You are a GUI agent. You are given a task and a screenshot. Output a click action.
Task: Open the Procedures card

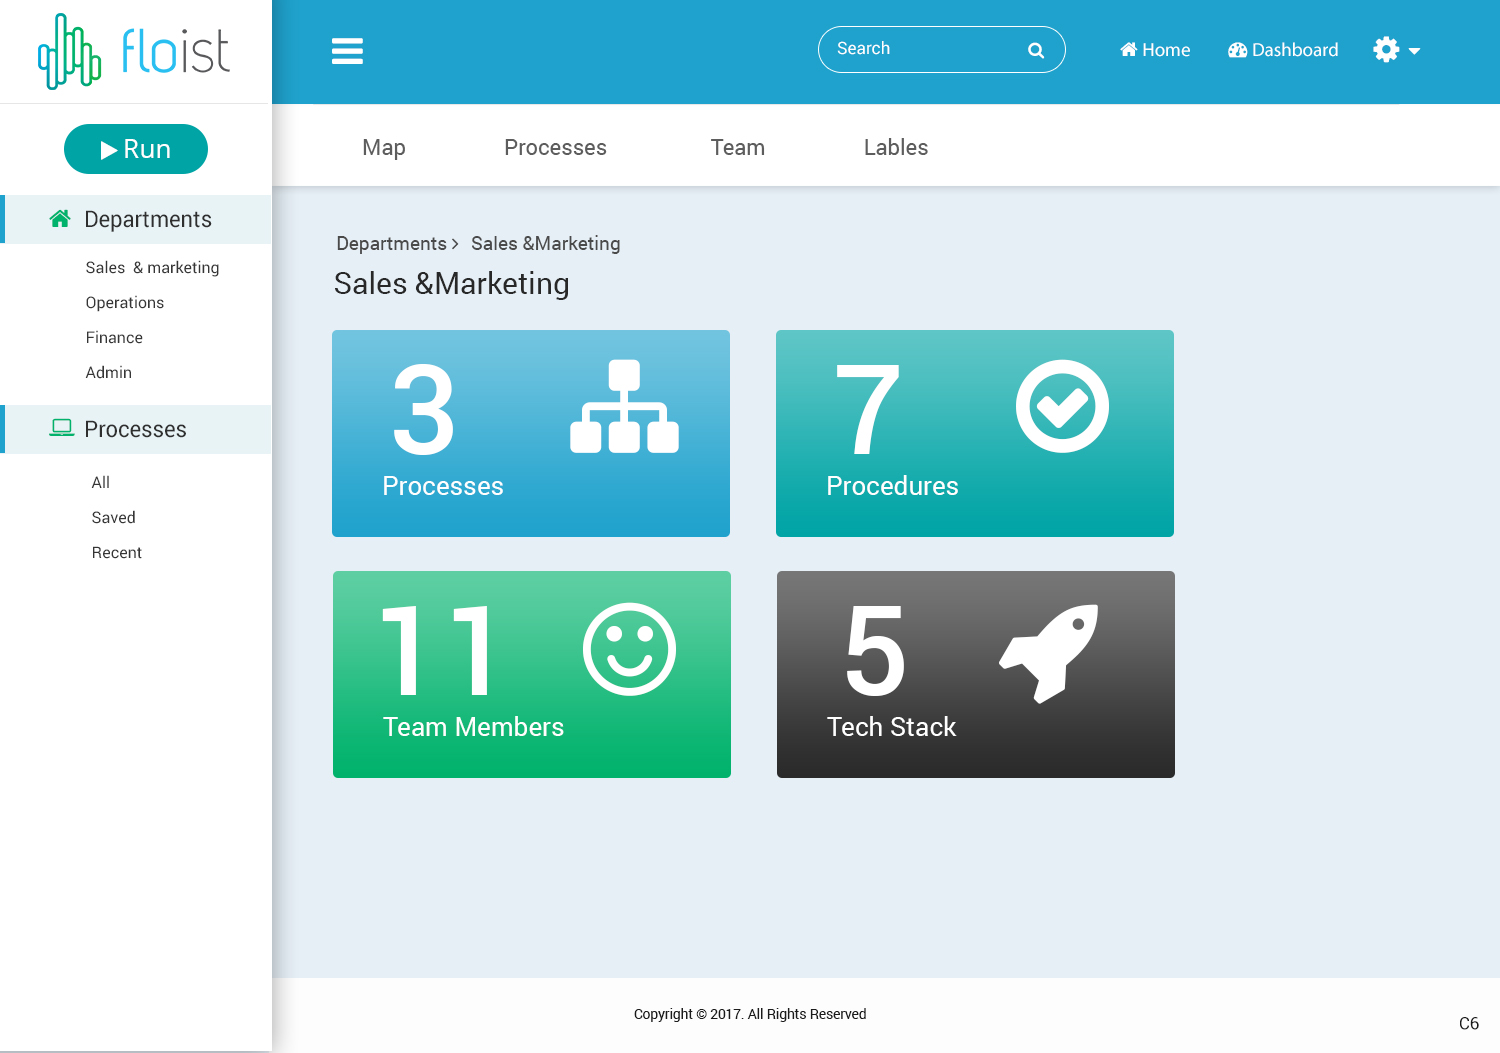click(x=974, y=433)
